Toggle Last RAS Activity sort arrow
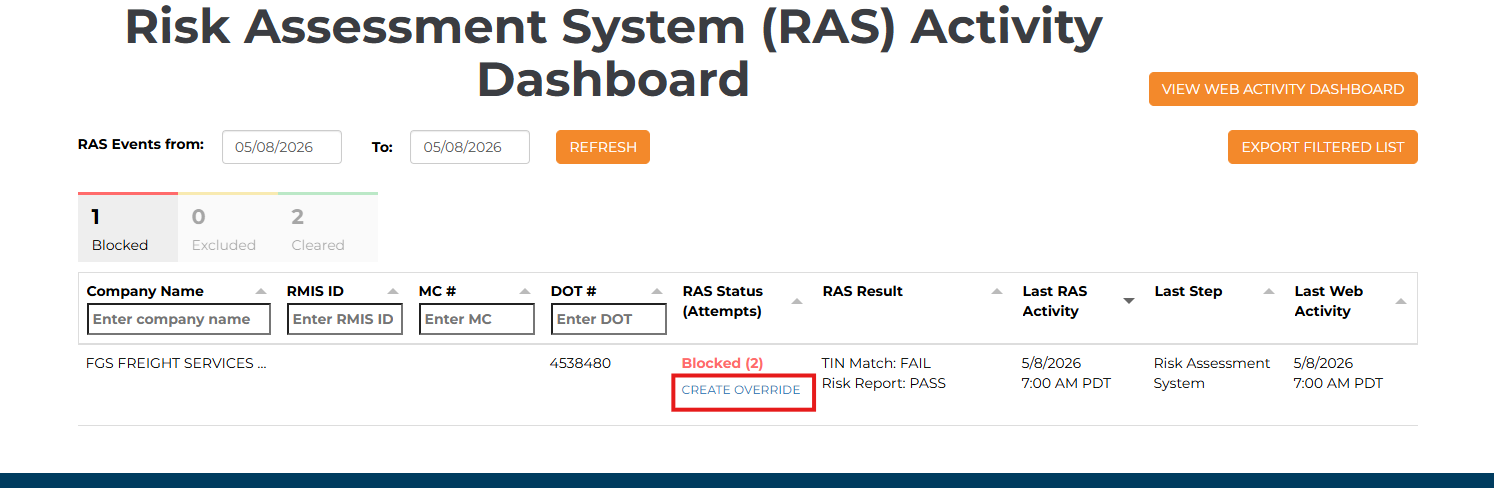 tap(1129, 301)
